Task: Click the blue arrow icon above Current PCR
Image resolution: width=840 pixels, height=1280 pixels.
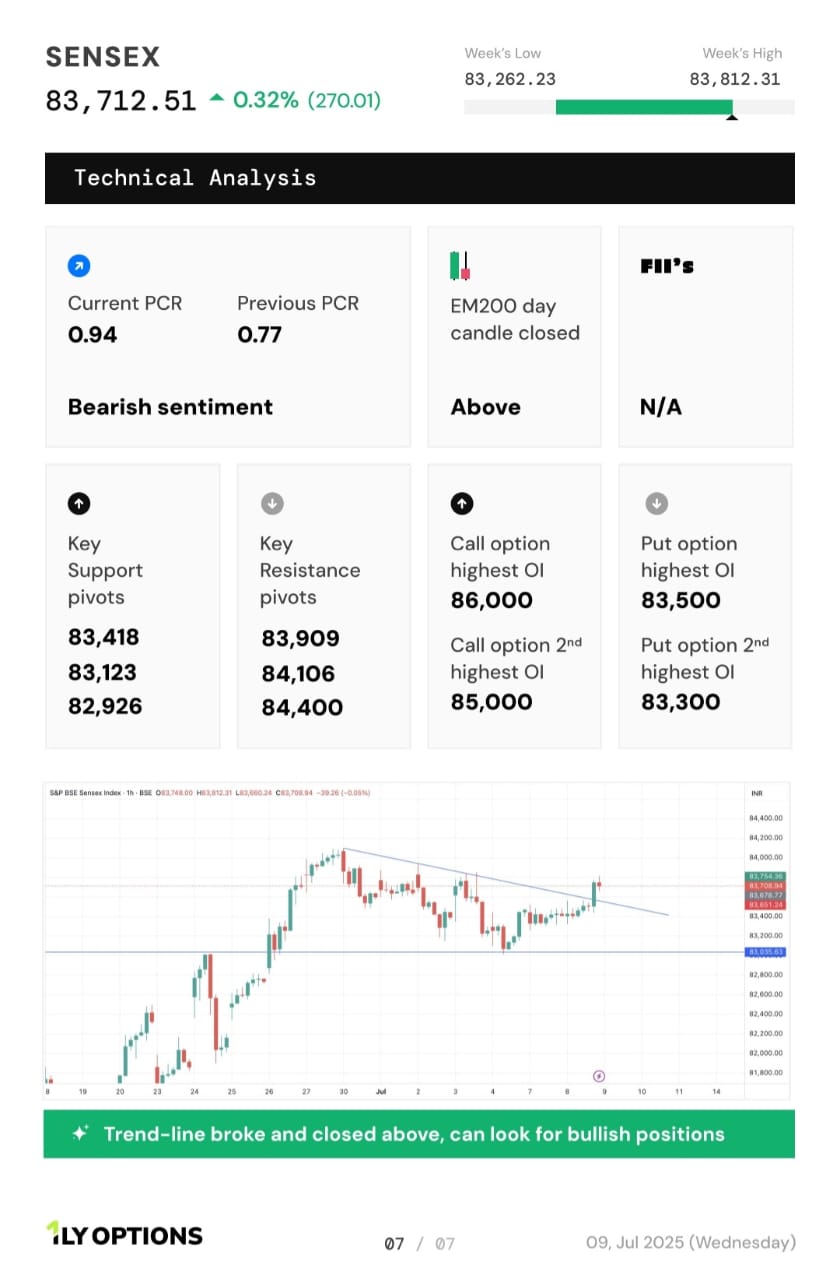Action: tap(79, 266)
